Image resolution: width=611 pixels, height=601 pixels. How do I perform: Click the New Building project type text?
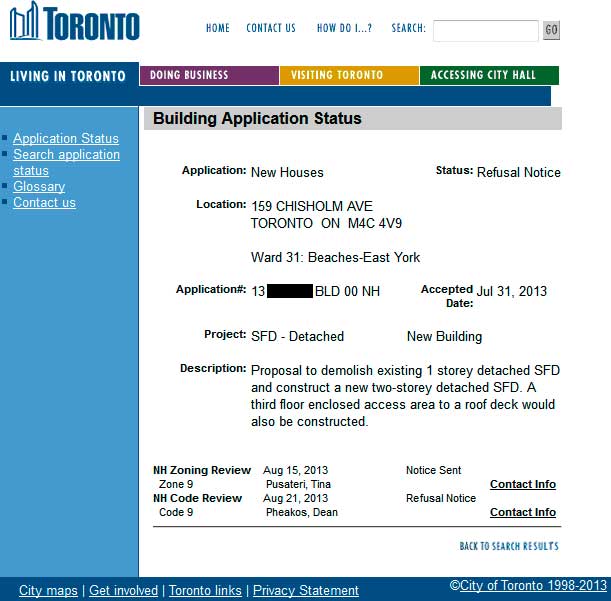[x=444, y=336]
